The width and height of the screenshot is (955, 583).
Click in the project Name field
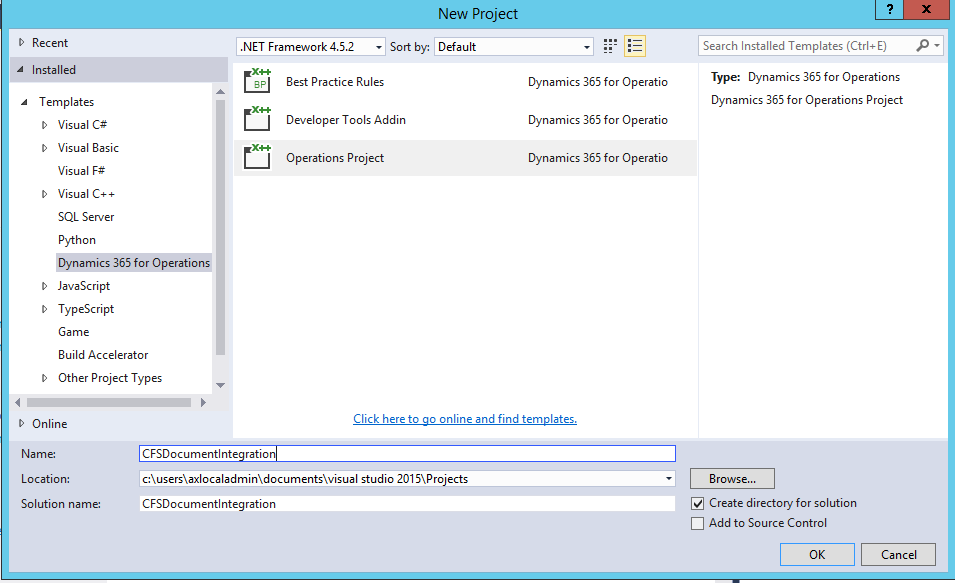click(407, 454)
